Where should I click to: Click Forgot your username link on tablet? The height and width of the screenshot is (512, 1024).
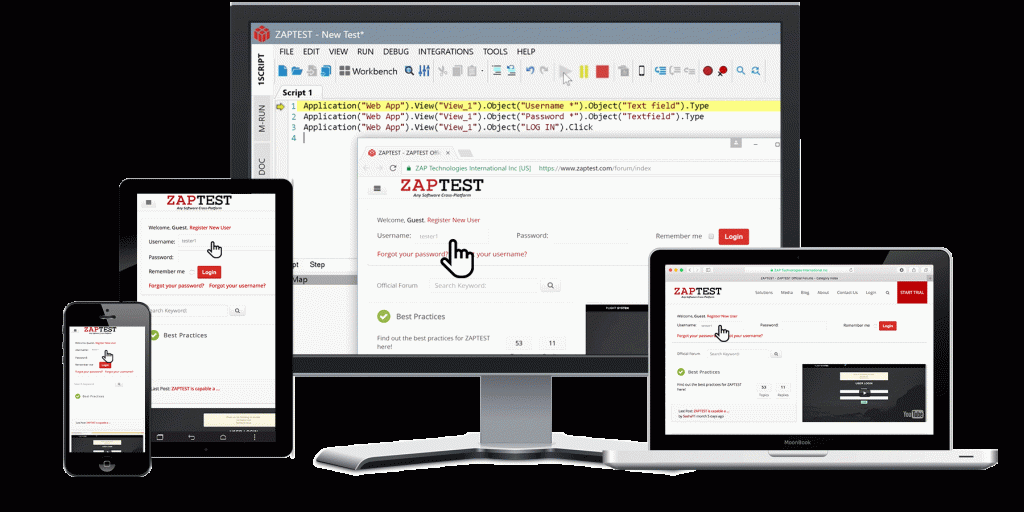[238, 286]
